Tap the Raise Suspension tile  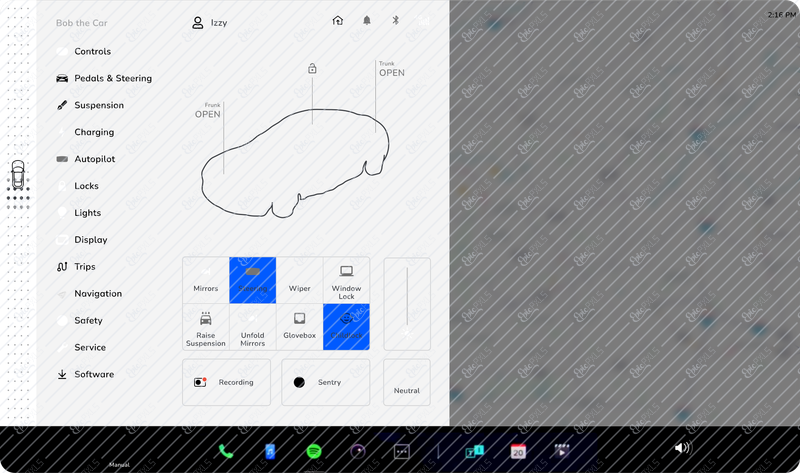(x=206, y=327)
